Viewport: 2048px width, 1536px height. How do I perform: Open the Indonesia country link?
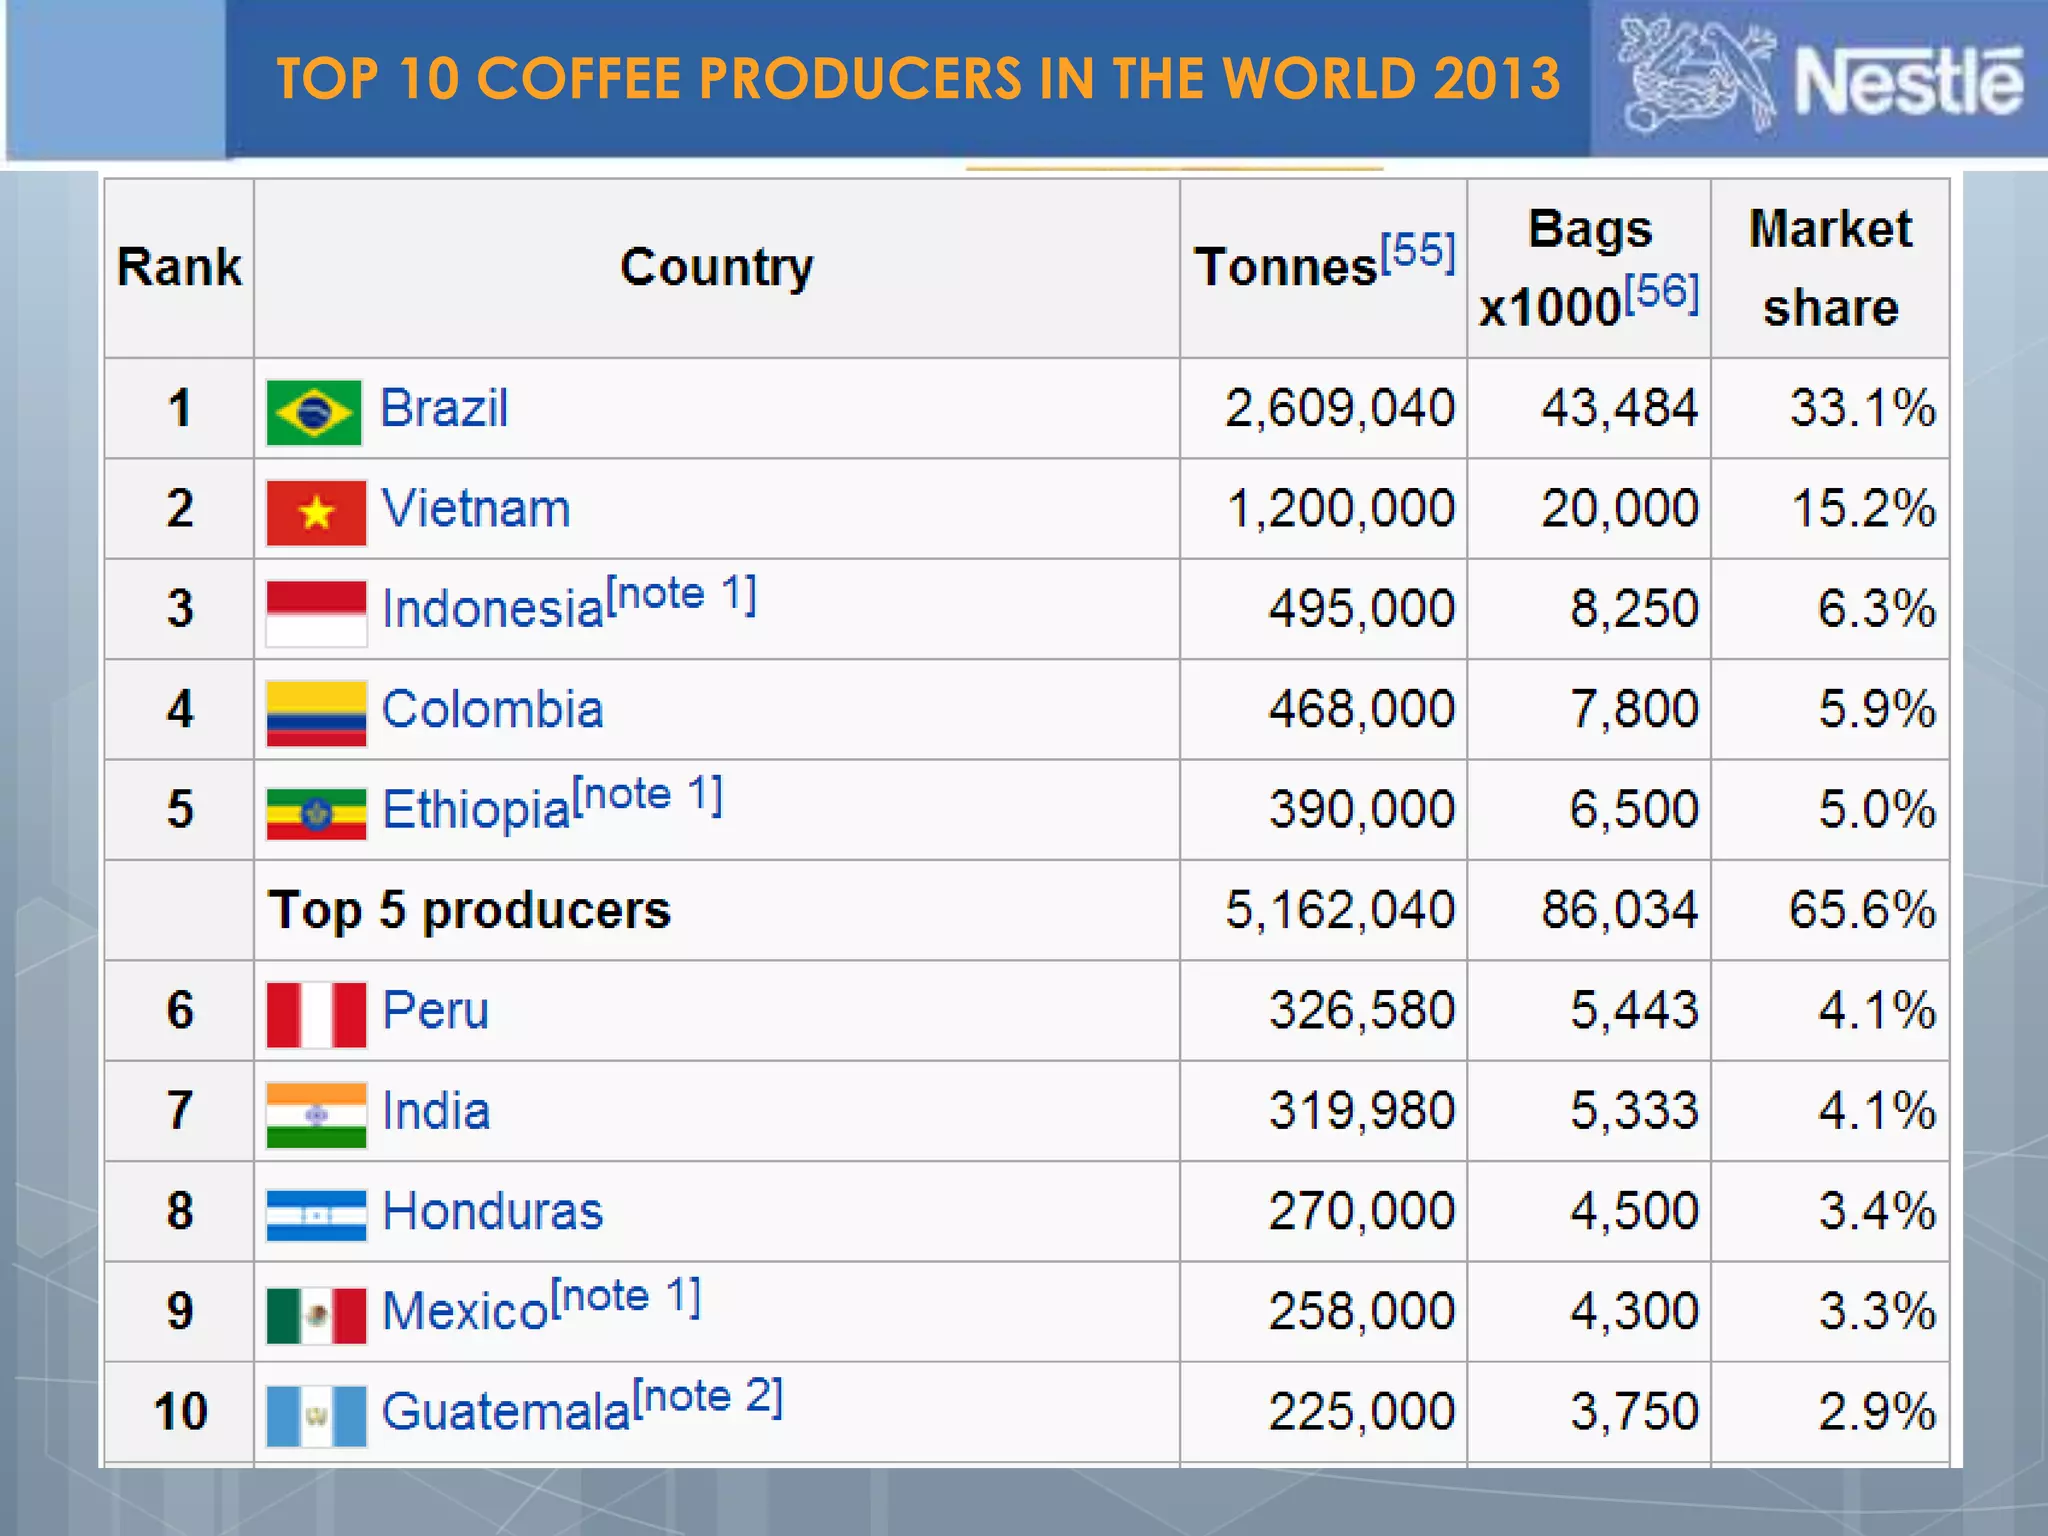click(x=494, y=609)
